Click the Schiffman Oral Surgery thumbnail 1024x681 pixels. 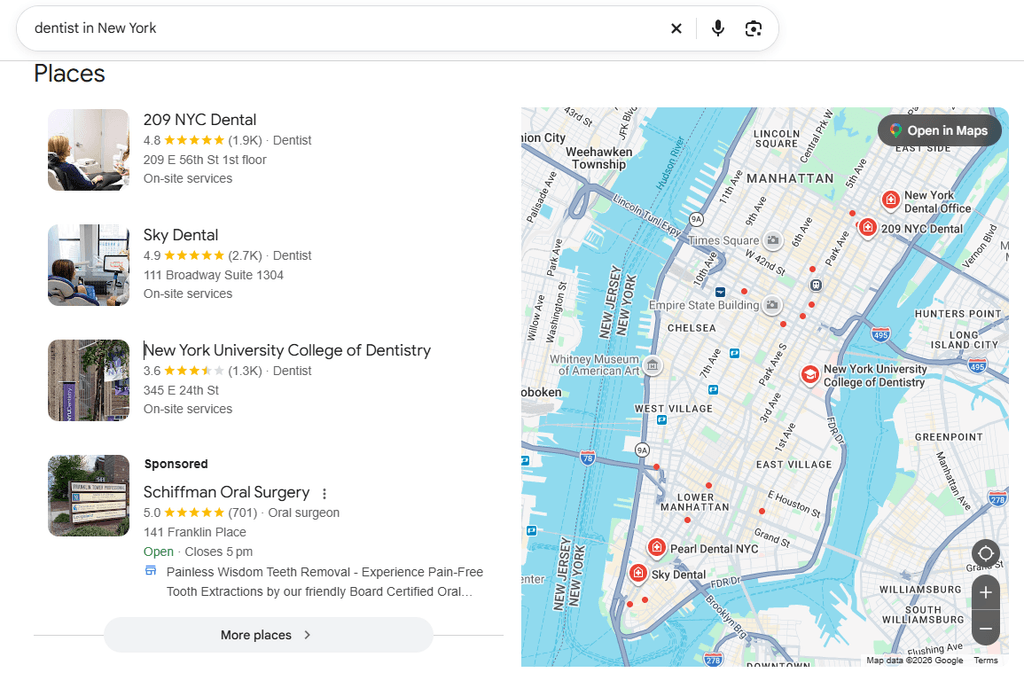point(89,496)
